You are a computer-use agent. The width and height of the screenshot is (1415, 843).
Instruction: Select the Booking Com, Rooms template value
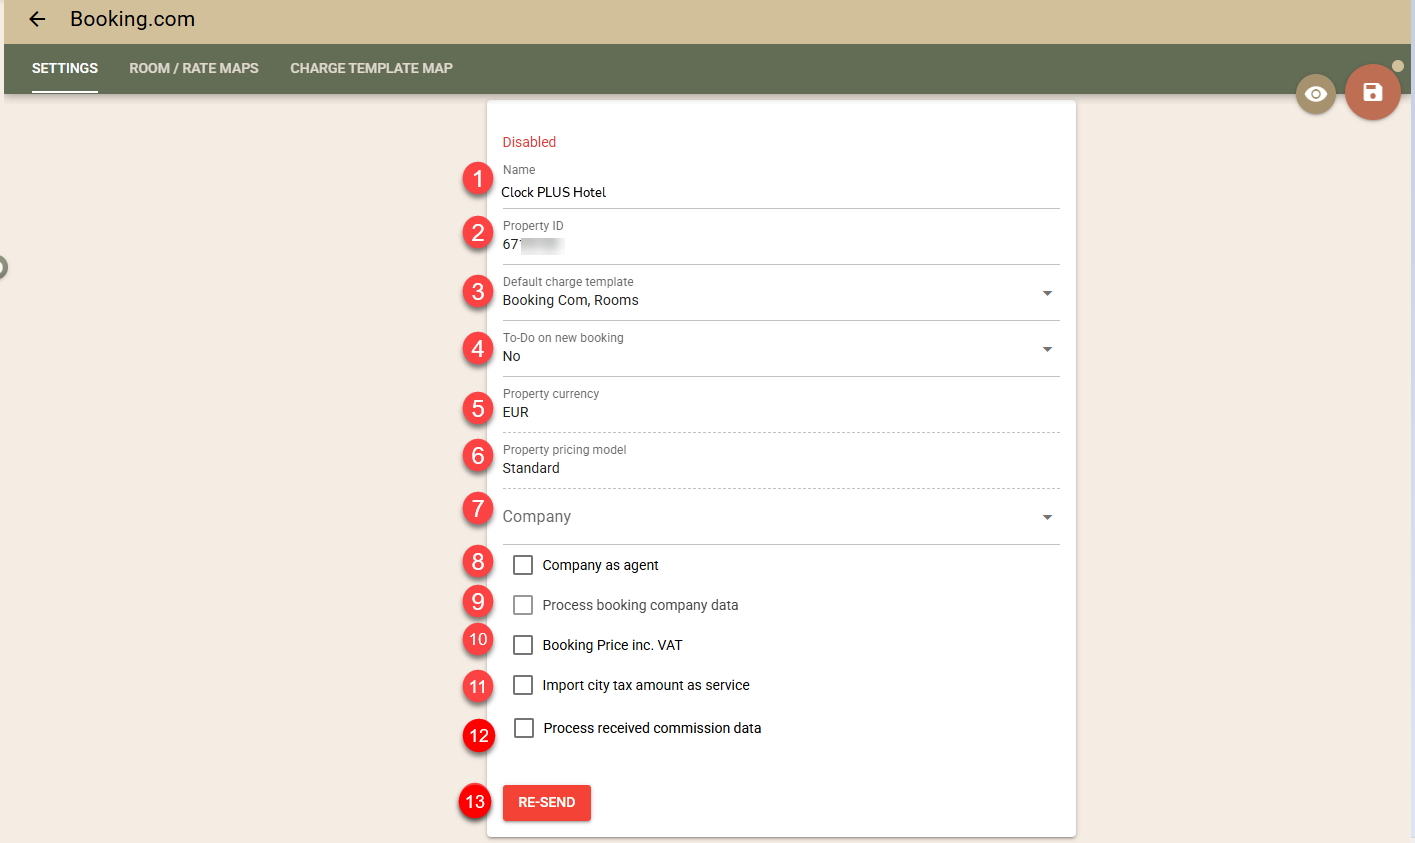[570, 300]
